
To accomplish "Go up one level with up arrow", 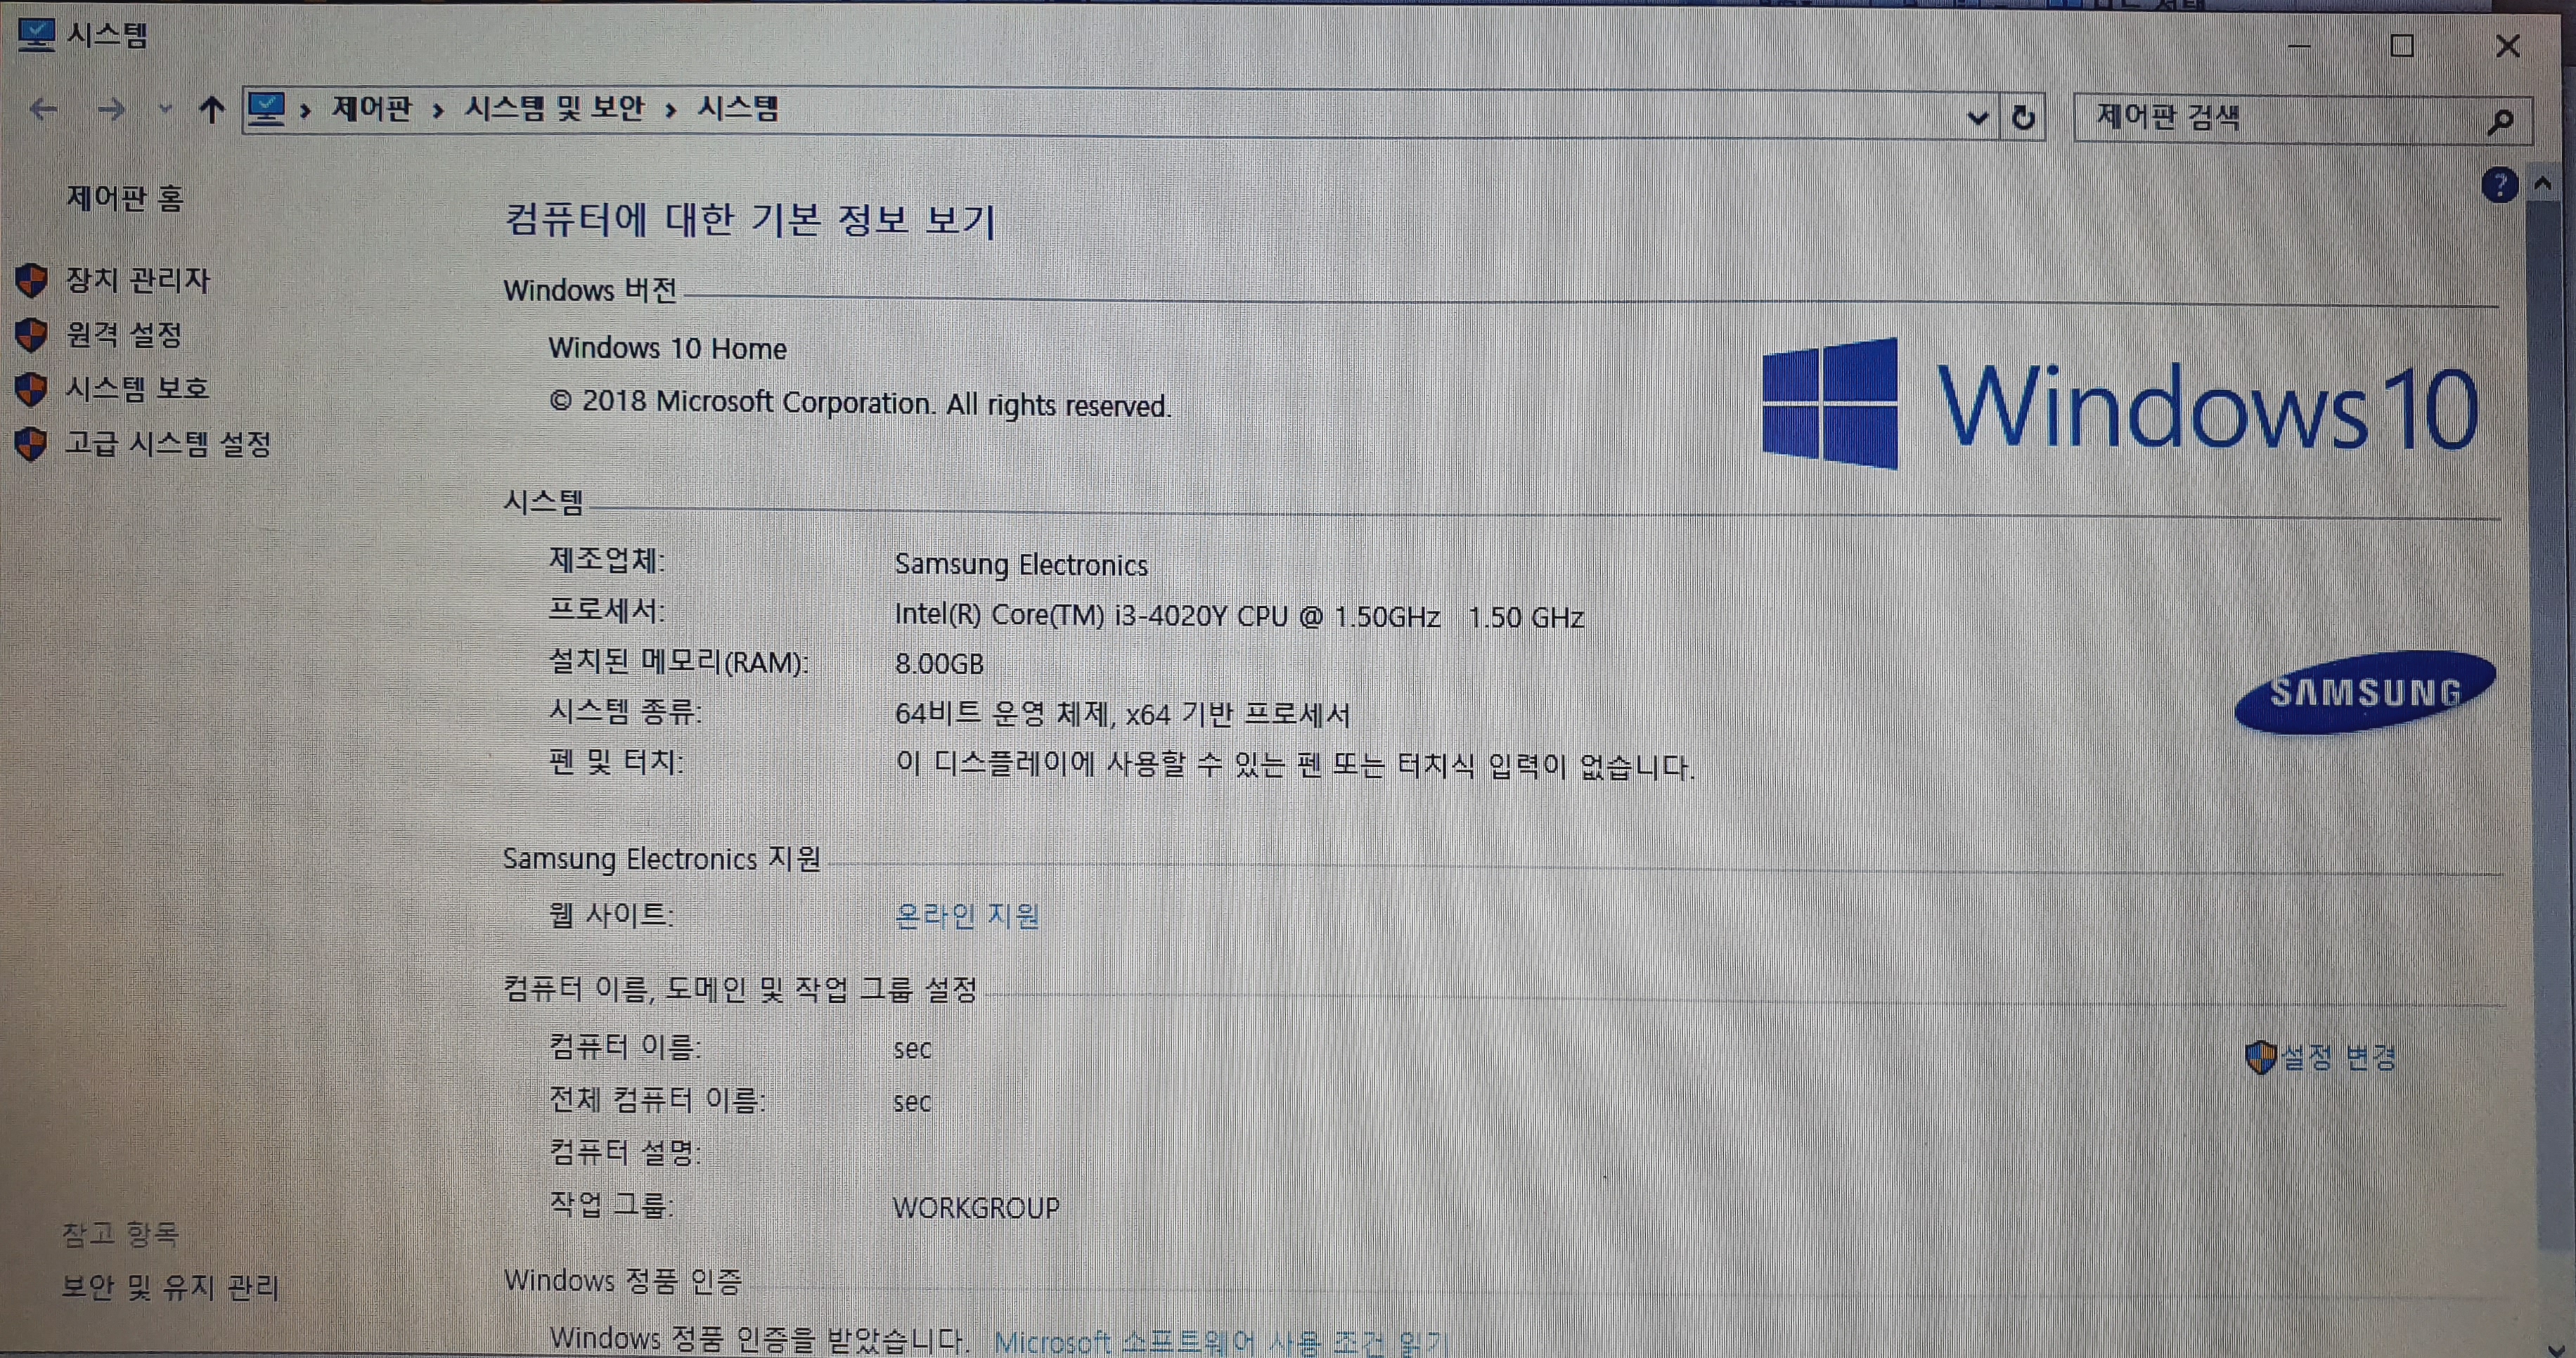I will (211, 109).
